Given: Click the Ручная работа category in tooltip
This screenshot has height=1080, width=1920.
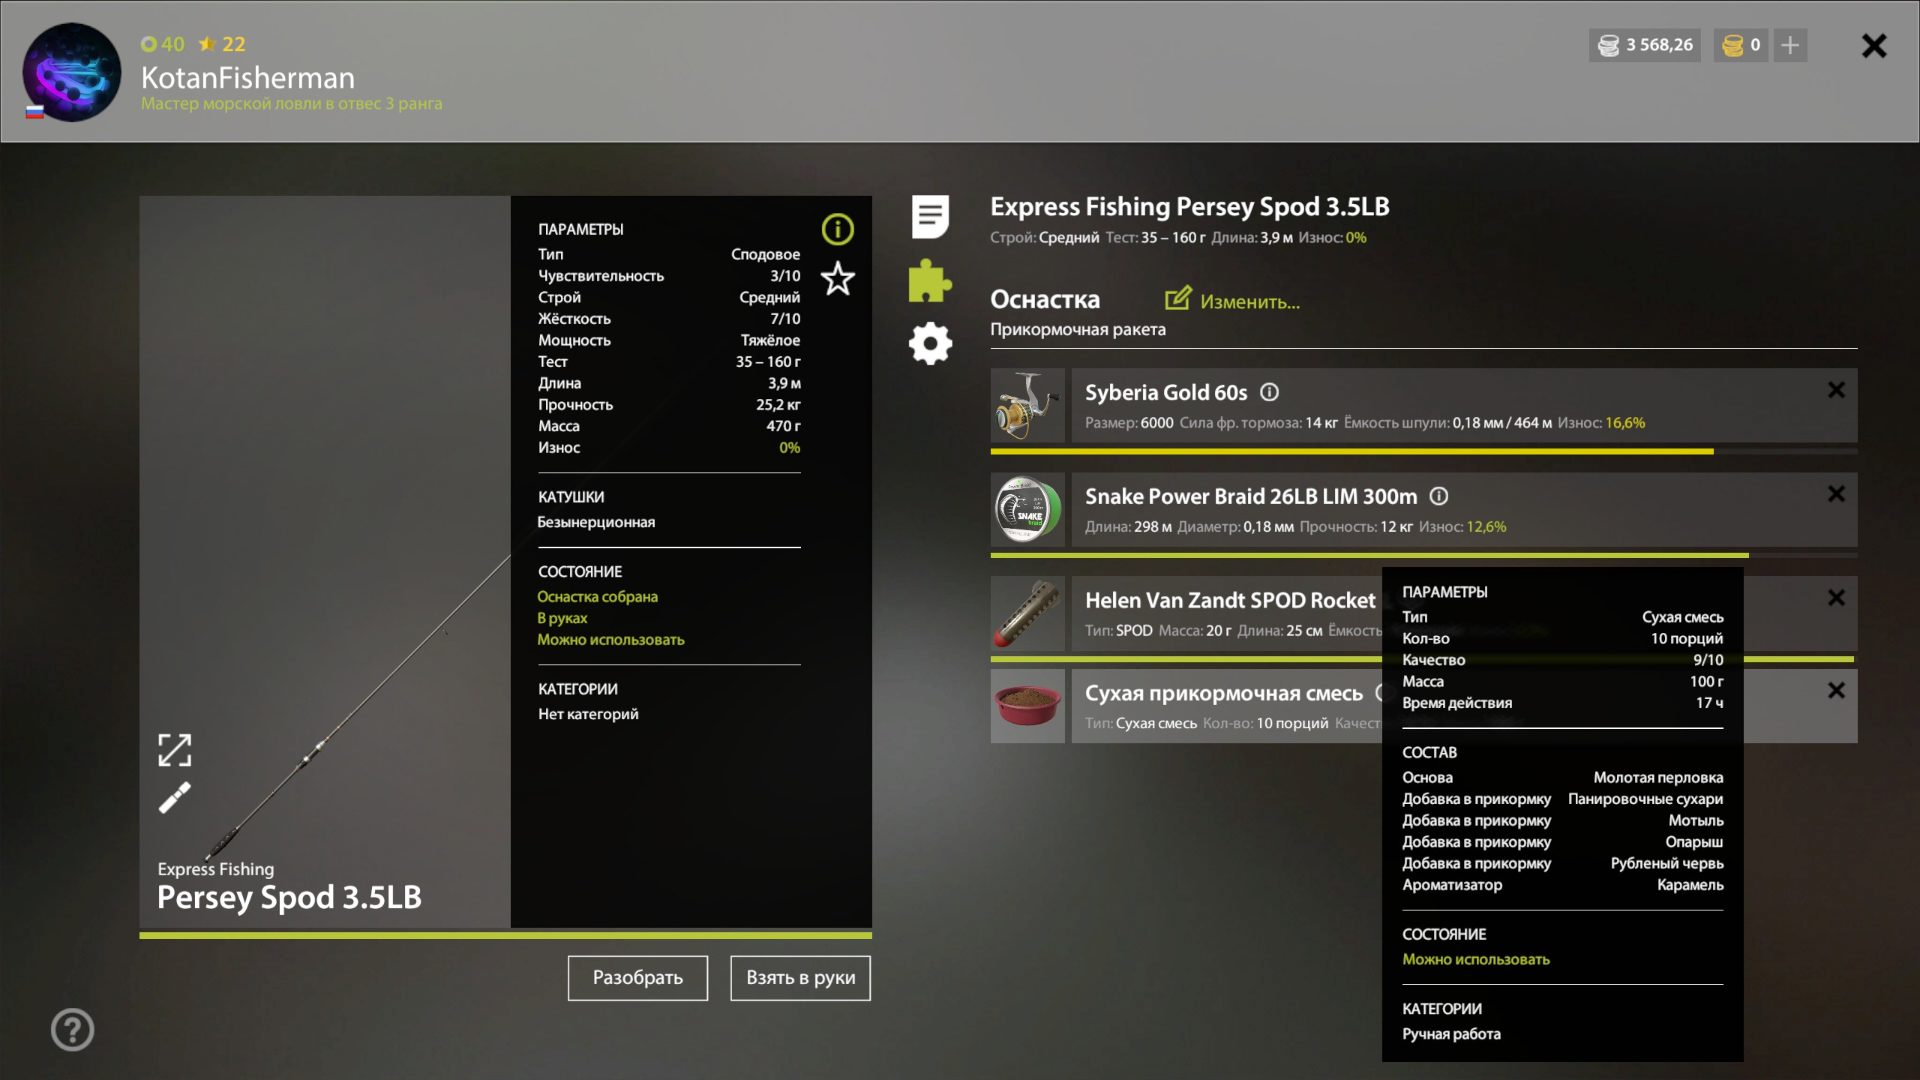Looking at the screenshot, I should pos(1451,1034).
